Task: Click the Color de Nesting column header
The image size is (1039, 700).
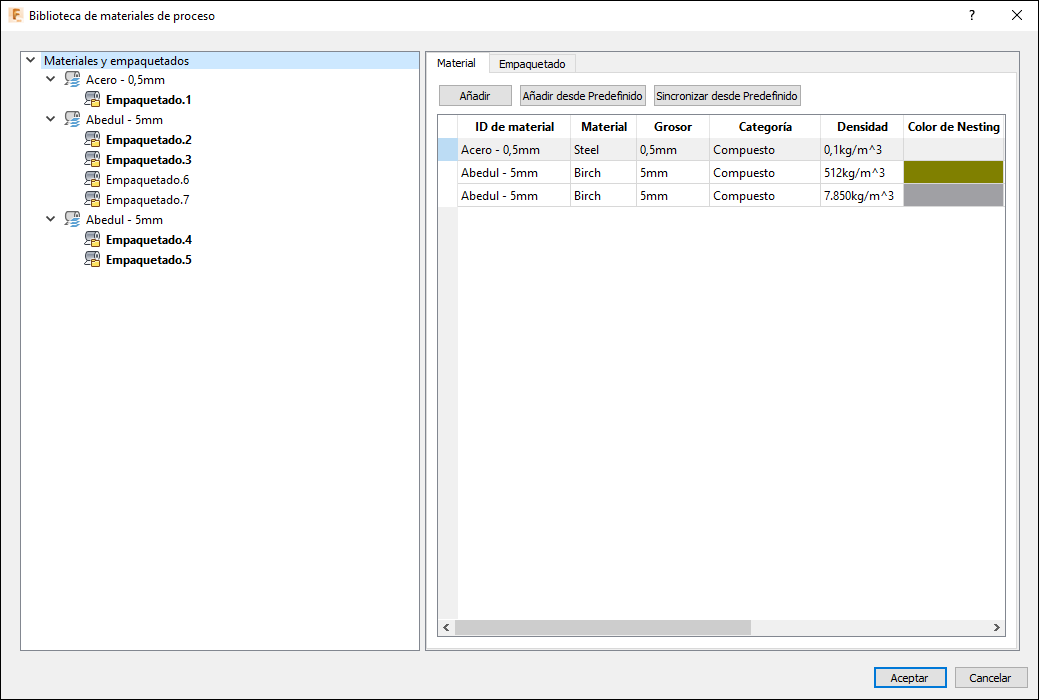Action: tap(954, 127)
